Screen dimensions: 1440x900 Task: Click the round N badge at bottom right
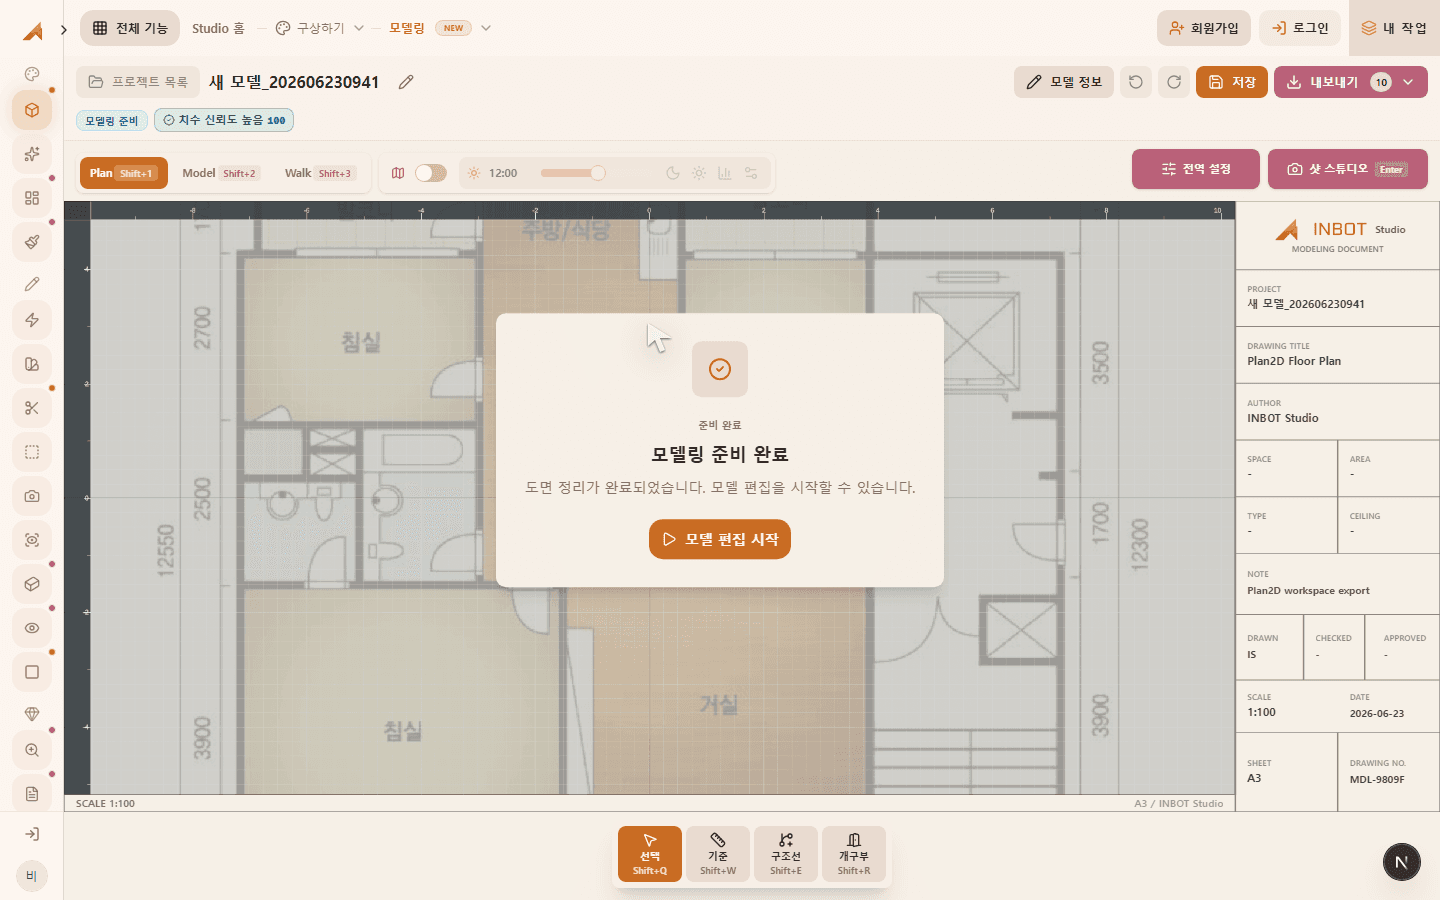click(1402, 862)
